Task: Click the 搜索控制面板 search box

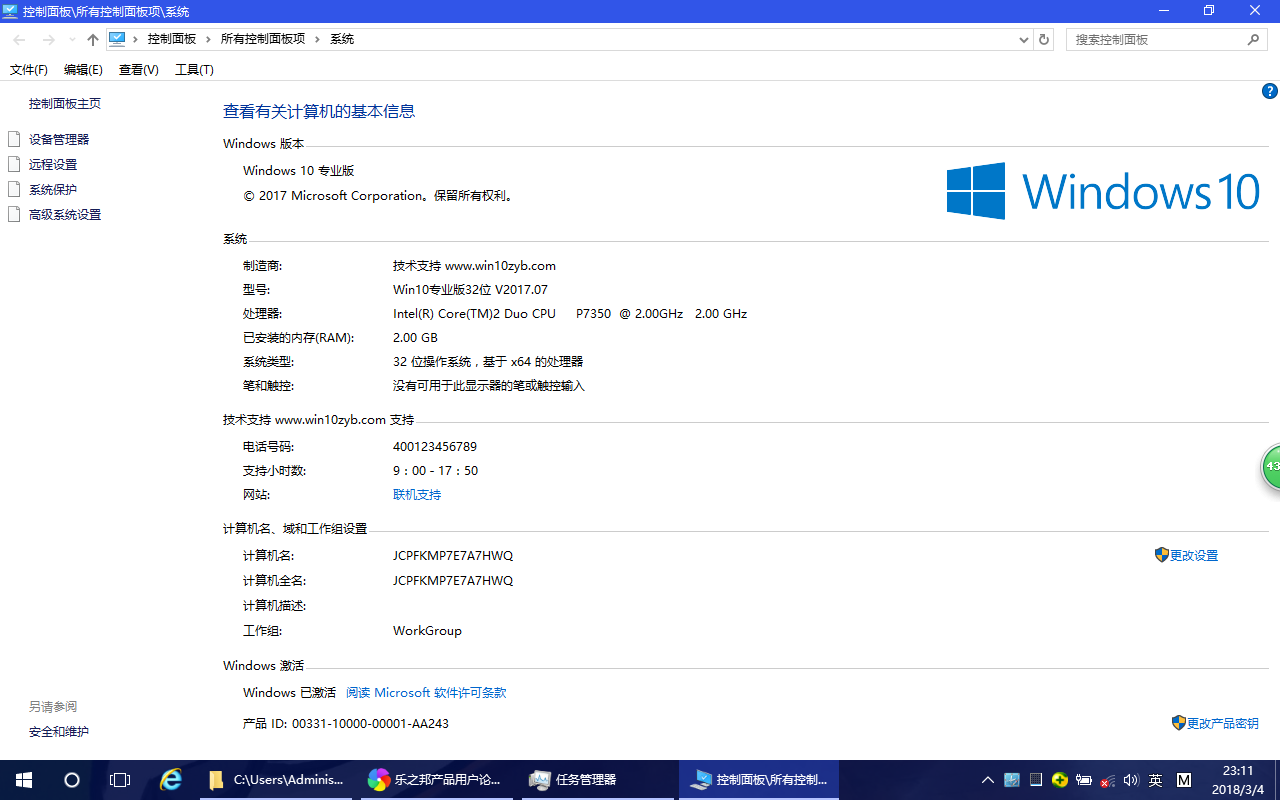Action: click(x=1160, y=39)
